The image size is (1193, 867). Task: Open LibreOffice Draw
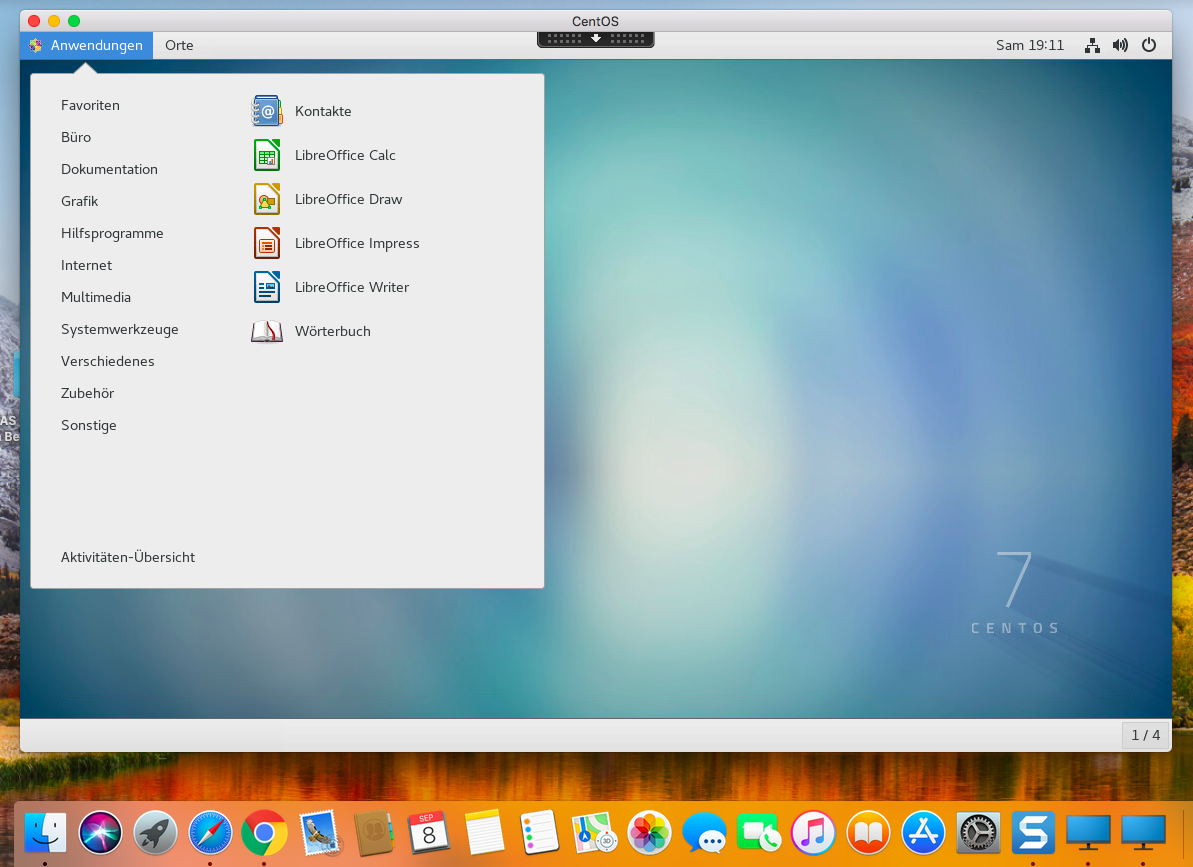[x=347, y=199]
